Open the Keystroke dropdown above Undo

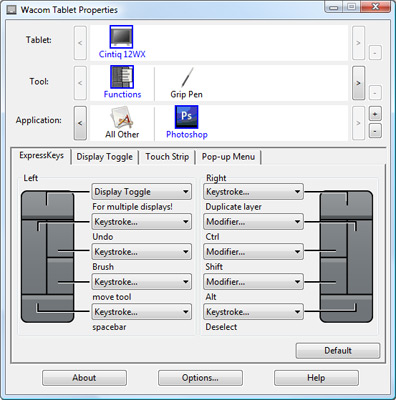point(142,222)
